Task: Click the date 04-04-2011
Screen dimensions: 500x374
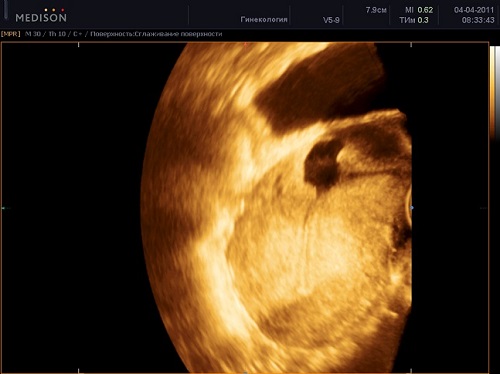Action: pyautogui.click(x=474, y=10)
